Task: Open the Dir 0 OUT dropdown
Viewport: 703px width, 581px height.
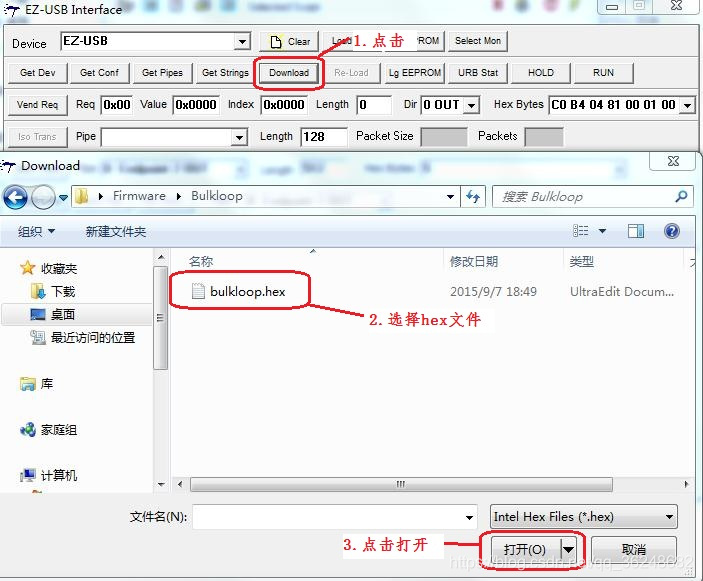Action: tap(471, 105)
